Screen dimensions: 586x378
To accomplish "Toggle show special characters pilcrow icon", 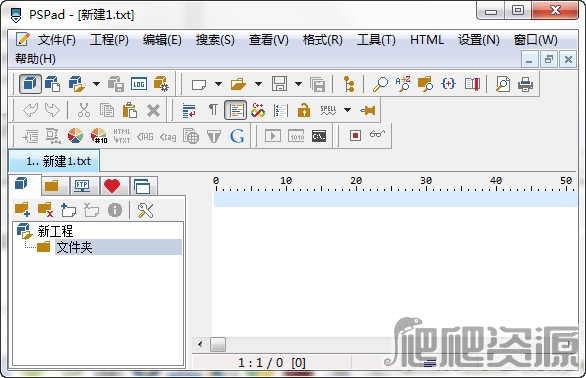I will pyautogui.click(x=213, y=110).
